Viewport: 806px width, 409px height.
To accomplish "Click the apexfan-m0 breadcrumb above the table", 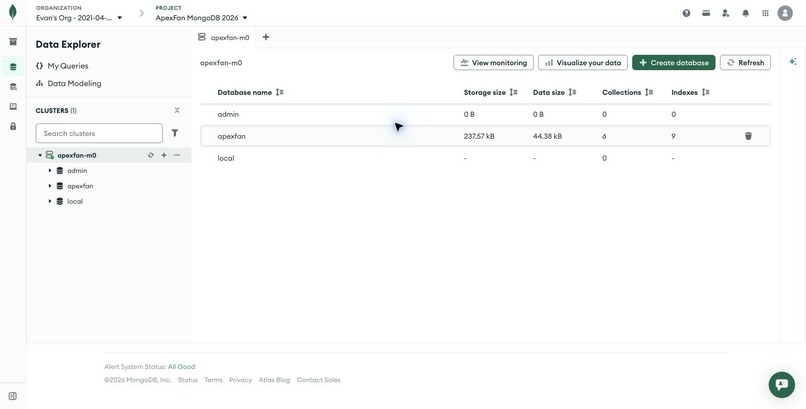I will click(221, 63).
